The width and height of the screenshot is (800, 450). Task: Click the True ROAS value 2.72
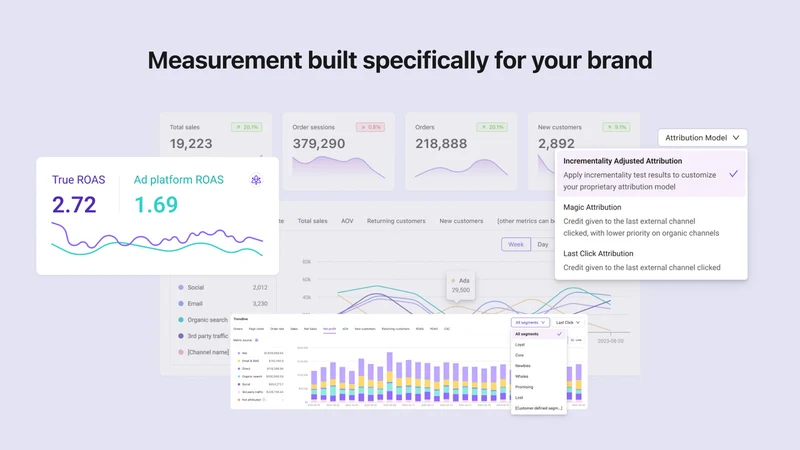tap(74, 205)
